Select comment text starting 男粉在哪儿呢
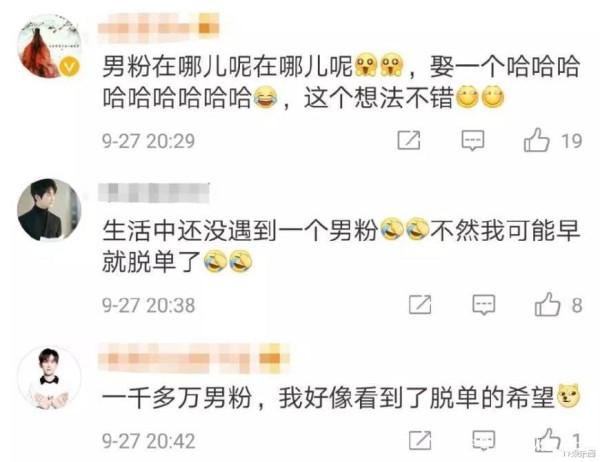The width and height of the screenshot is (600, 462). pos(341,82)
